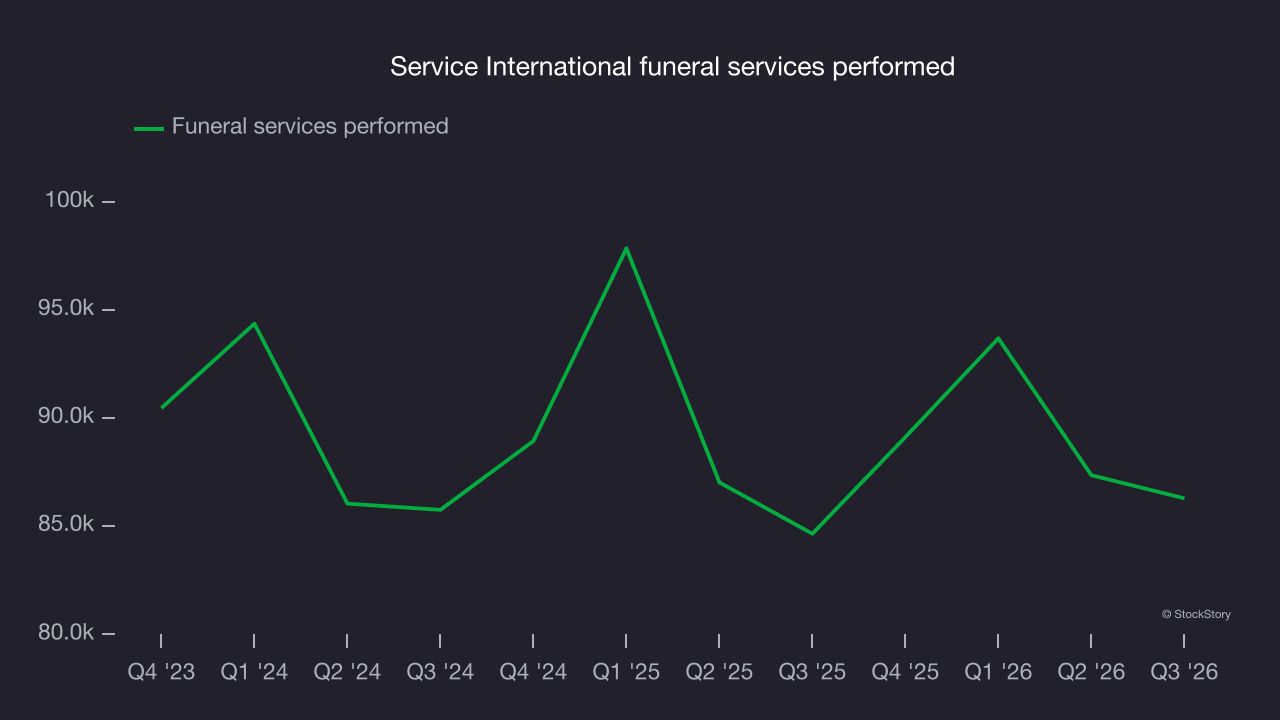Click the "Q2 '25" x-axis label
Screen dimensions: 1280x720
[719, 672]
